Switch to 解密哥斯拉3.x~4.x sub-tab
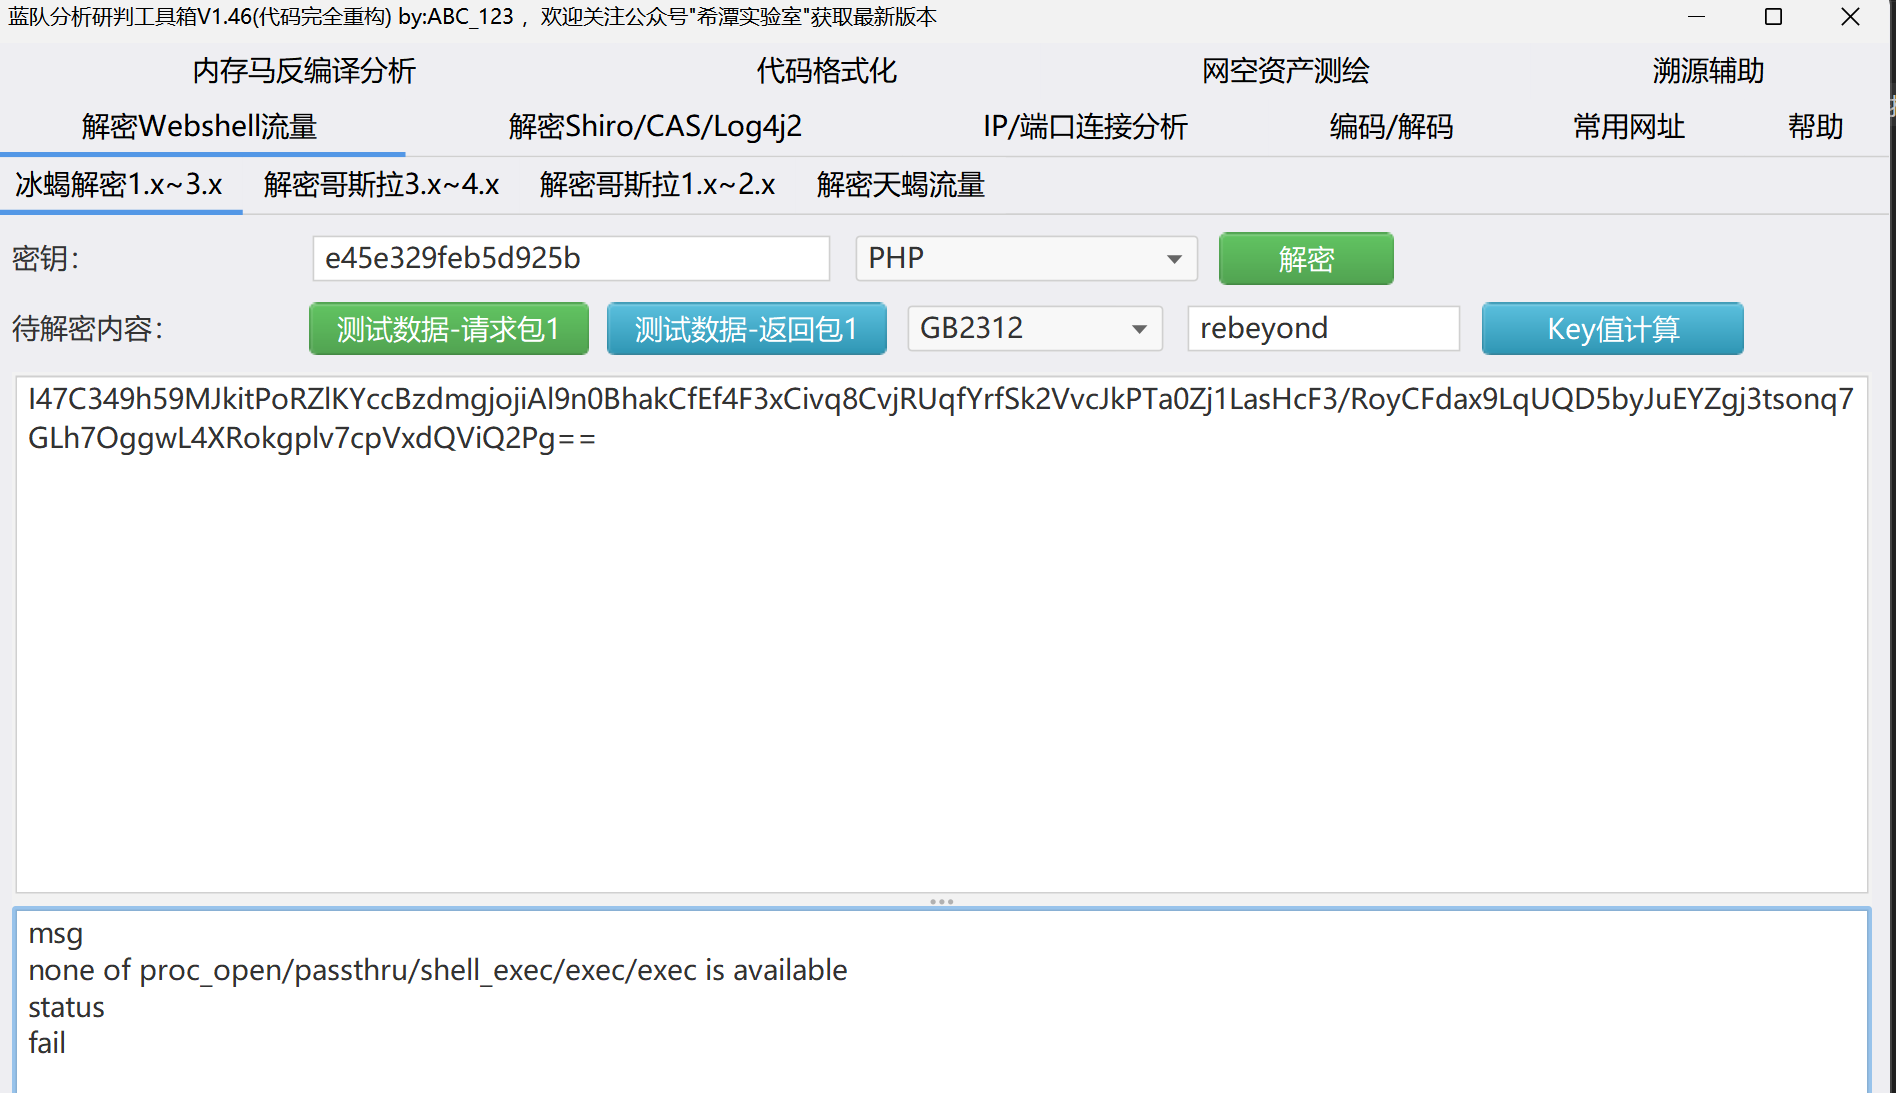 click(381, 185)
